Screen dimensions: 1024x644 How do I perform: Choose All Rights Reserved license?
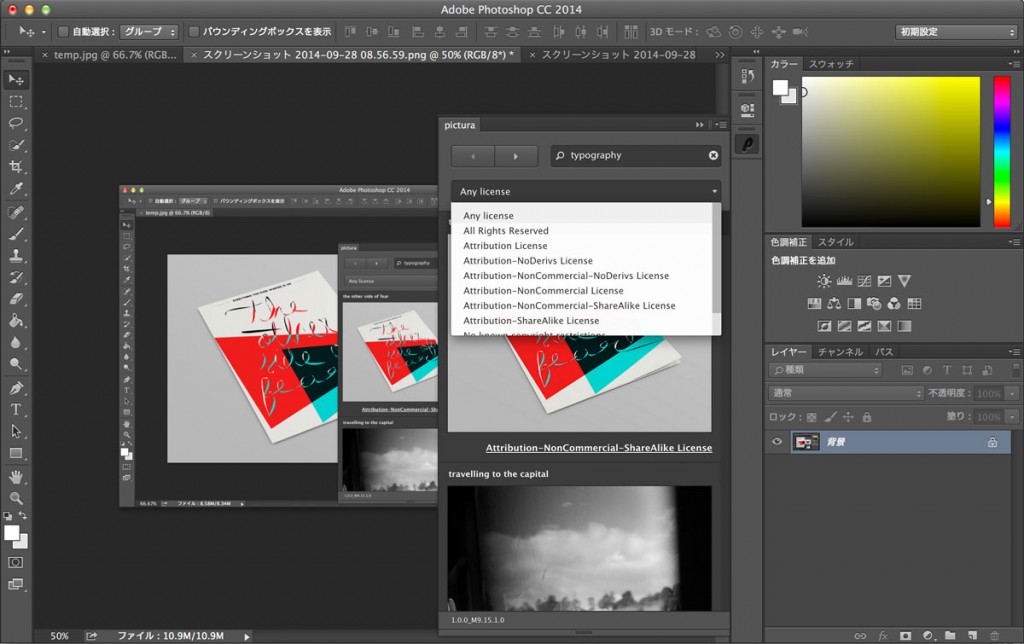click(x=506, y=231)
